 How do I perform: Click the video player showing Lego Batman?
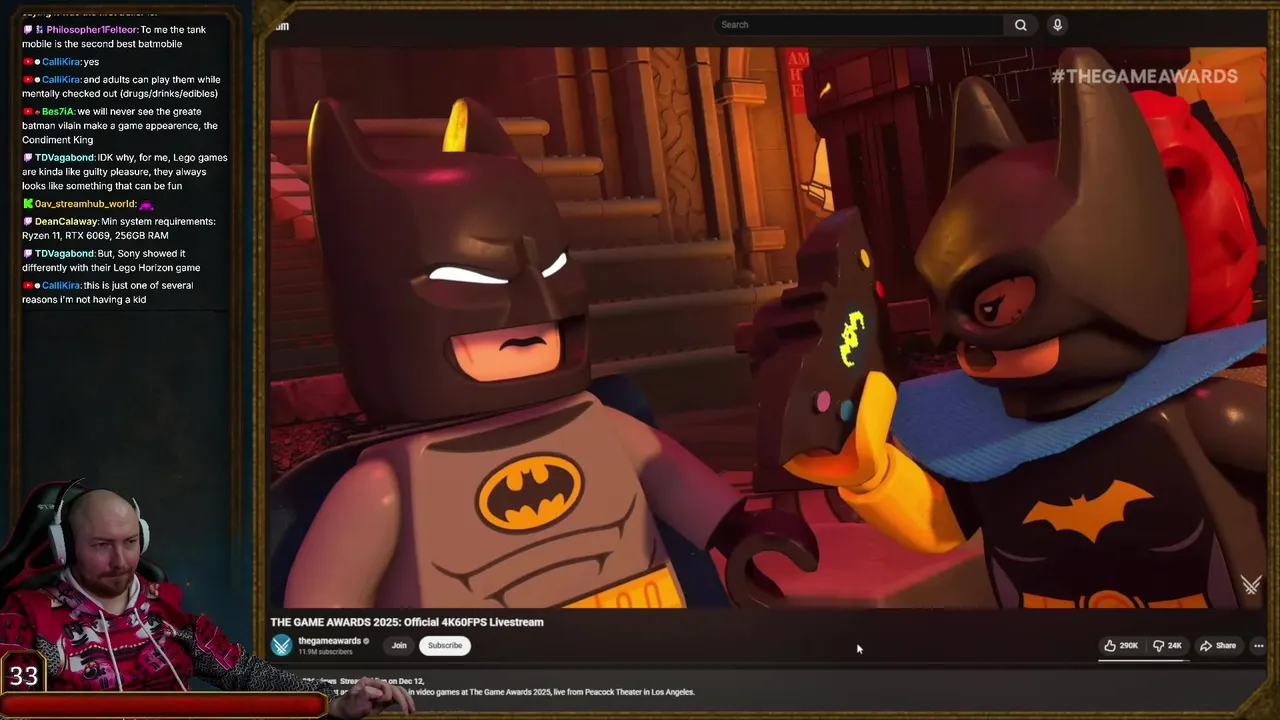pyautogui.click(x=768, y=327)
